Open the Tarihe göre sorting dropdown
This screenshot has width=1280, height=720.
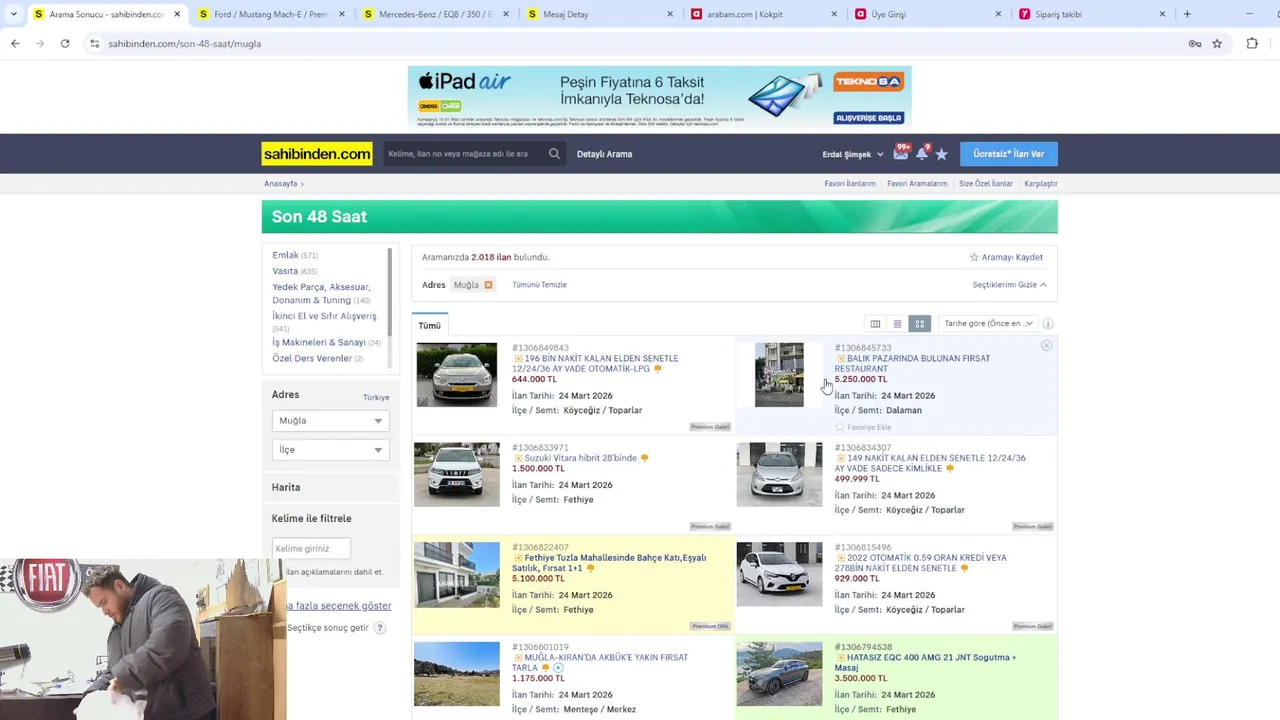pyautogui.click(x=988, y=324)
